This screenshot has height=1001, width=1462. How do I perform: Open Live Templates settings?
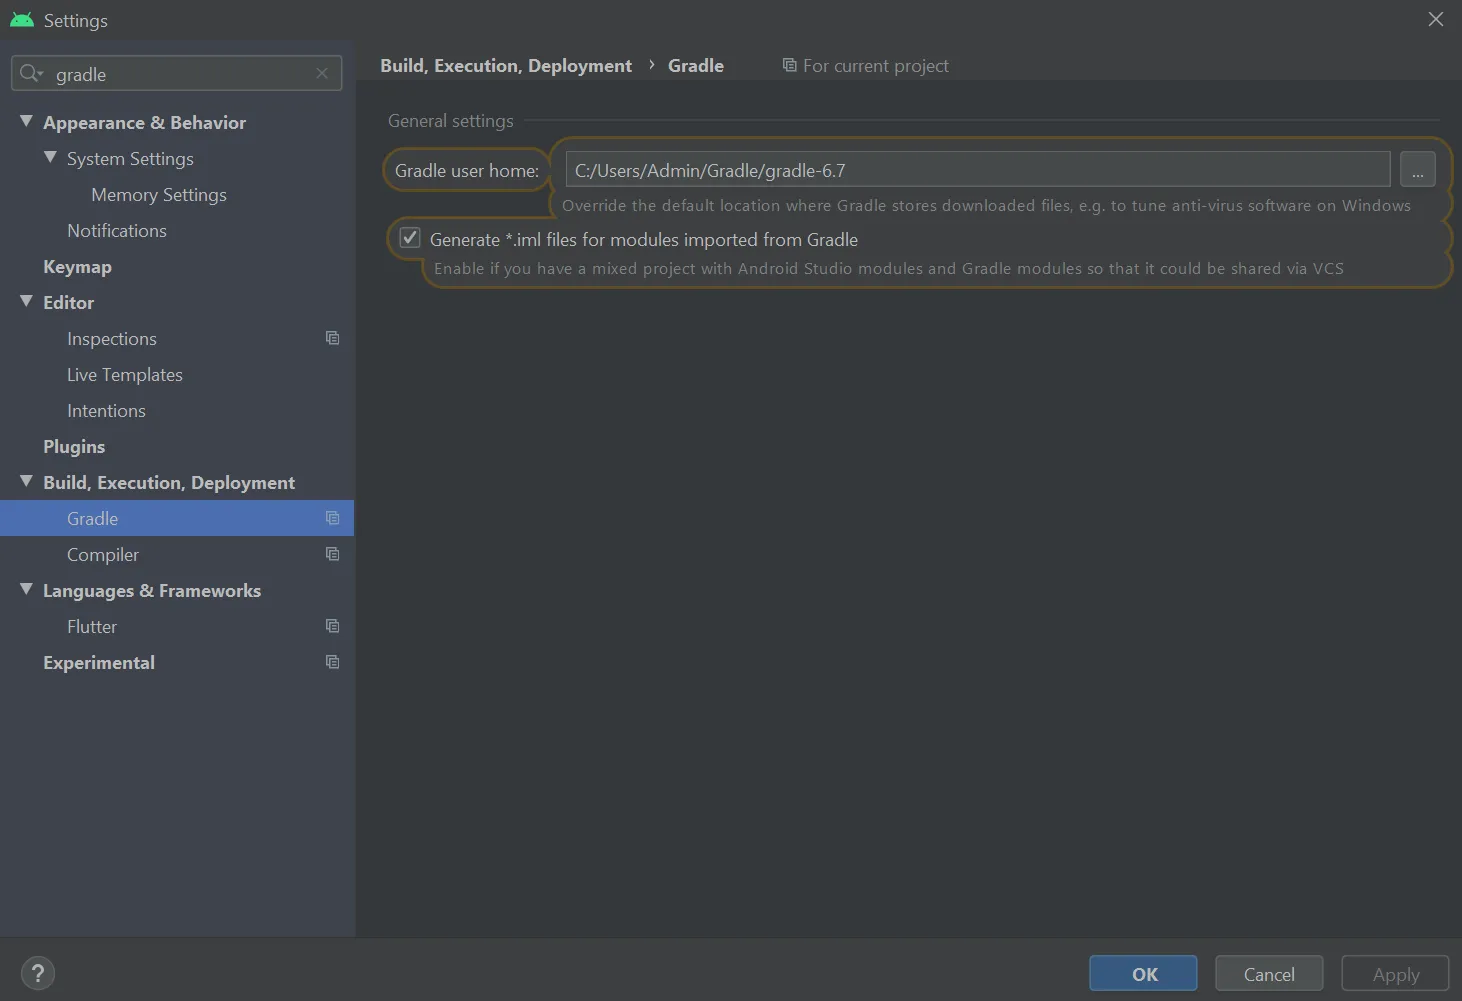125,375
